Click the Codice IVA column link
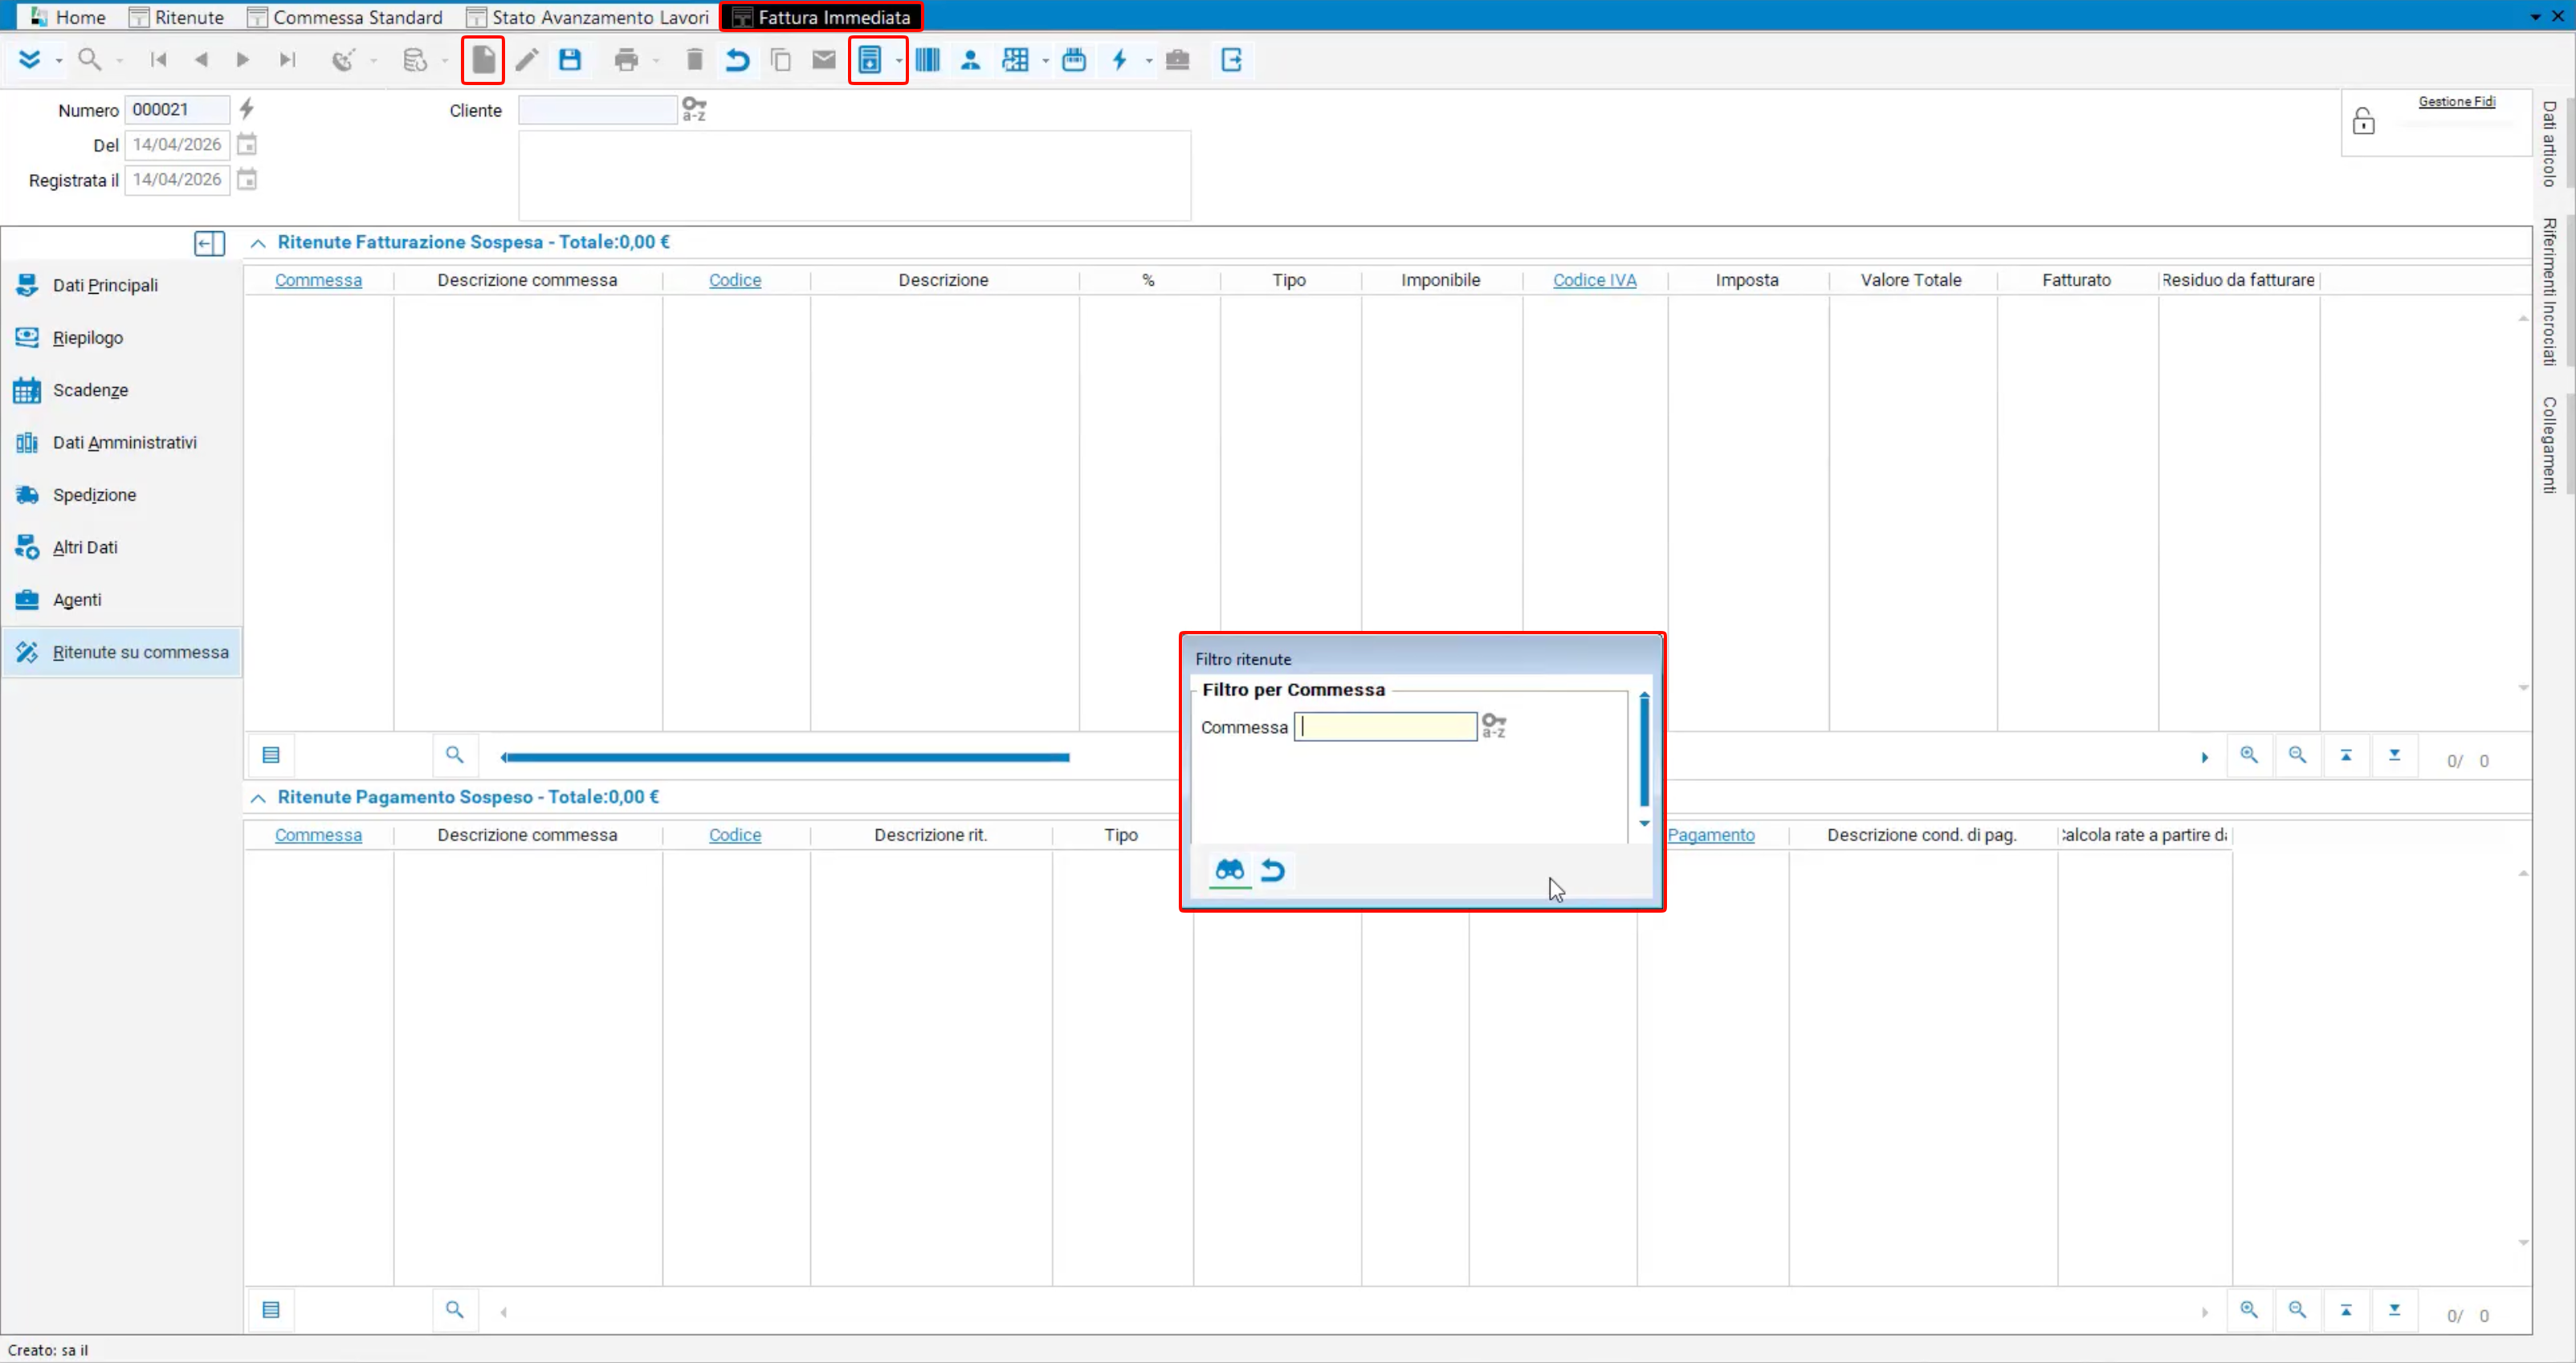The width and height of the screenshot is (2576, 1363). click(x=1594, y=280)
